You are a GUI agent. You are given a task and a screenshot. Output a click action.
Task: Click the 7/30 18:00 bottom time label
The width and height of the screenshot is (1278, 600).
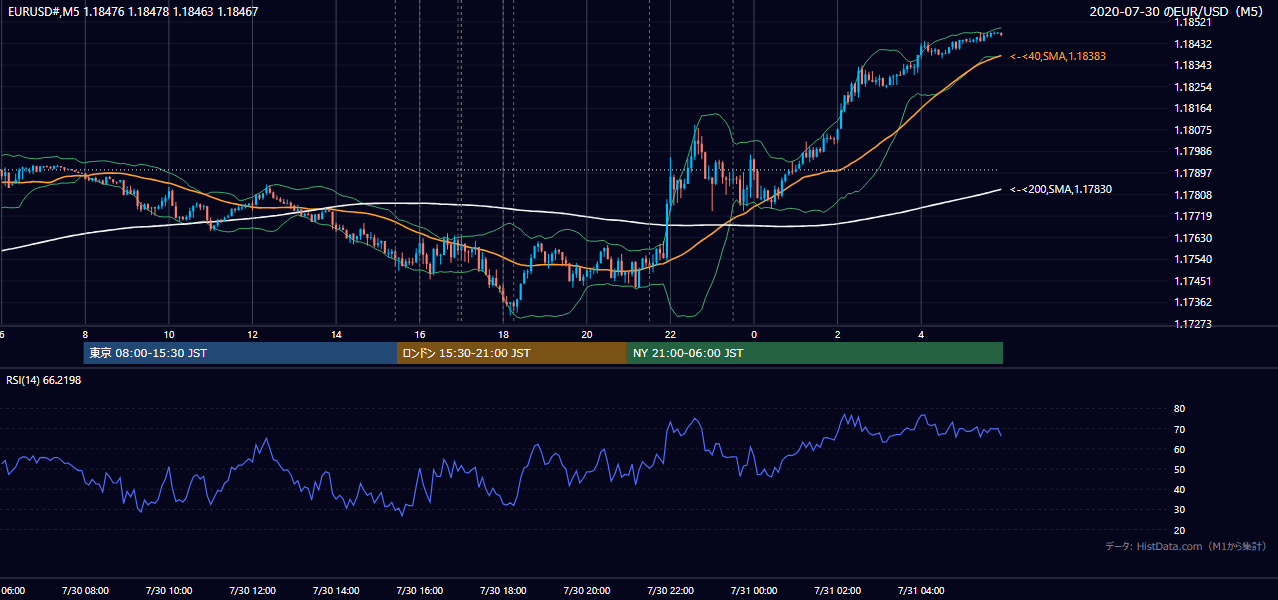503,591
